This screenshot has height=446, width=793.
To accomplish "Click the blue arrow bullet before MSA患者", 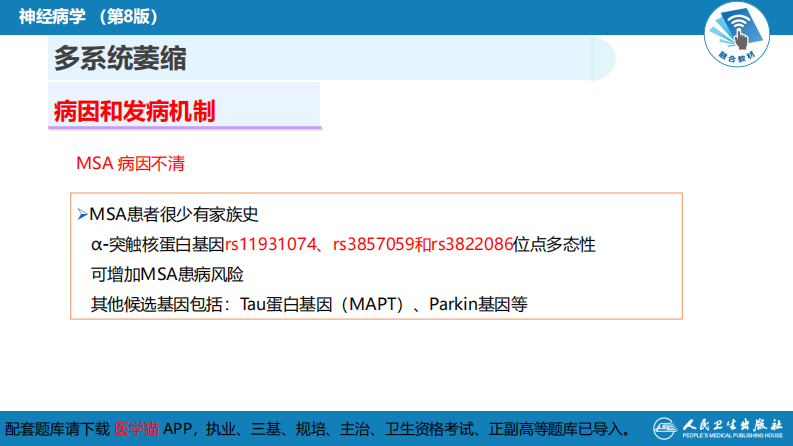I will coord(82,215).
